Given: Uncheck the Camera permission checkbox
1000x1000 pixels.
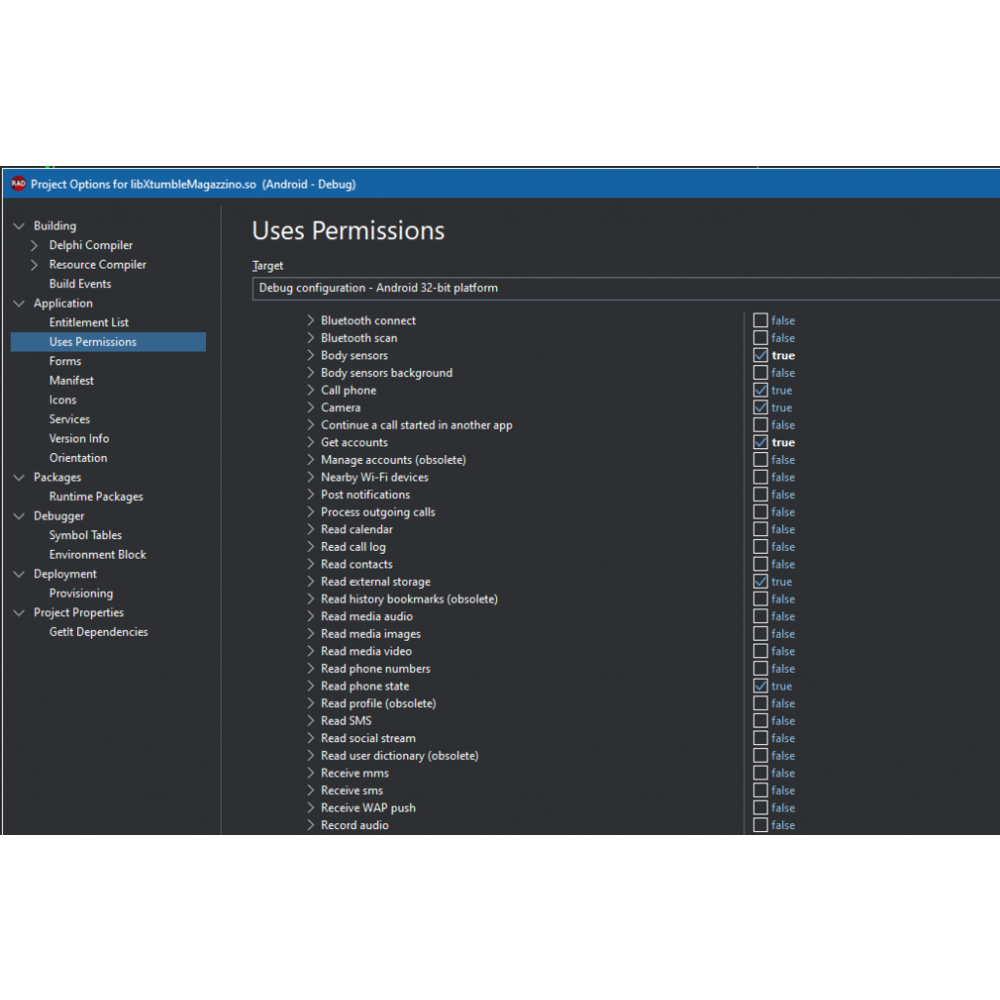Looking at the screenshot, I should (x=760, y=408).
